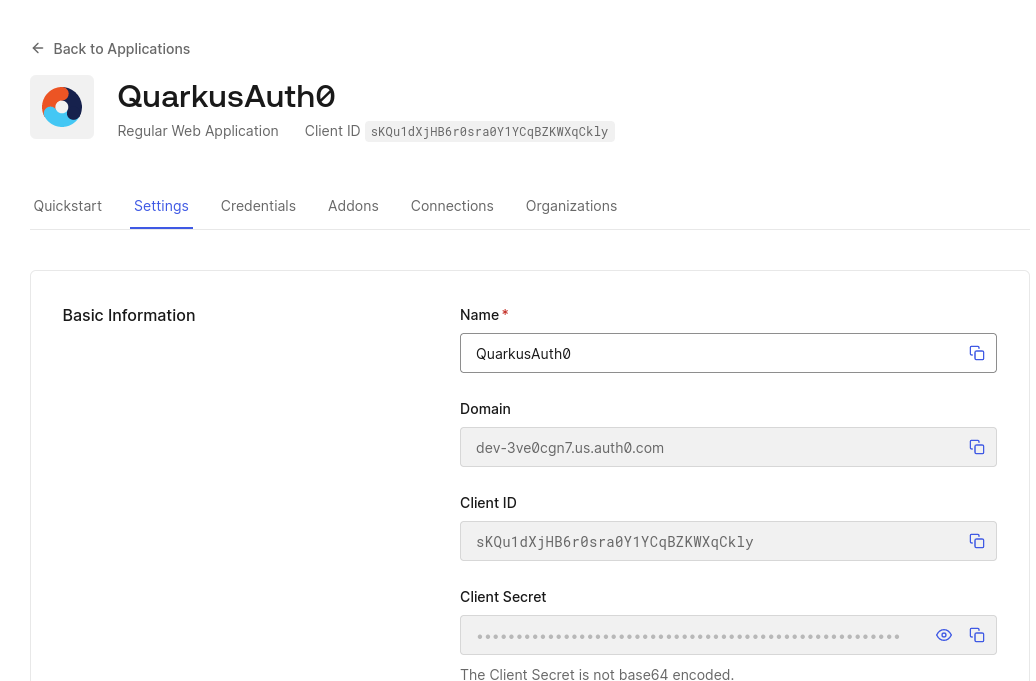Open the Connections tab
This screenshot has width=1036, height=681.
click(x=452, y=206)
